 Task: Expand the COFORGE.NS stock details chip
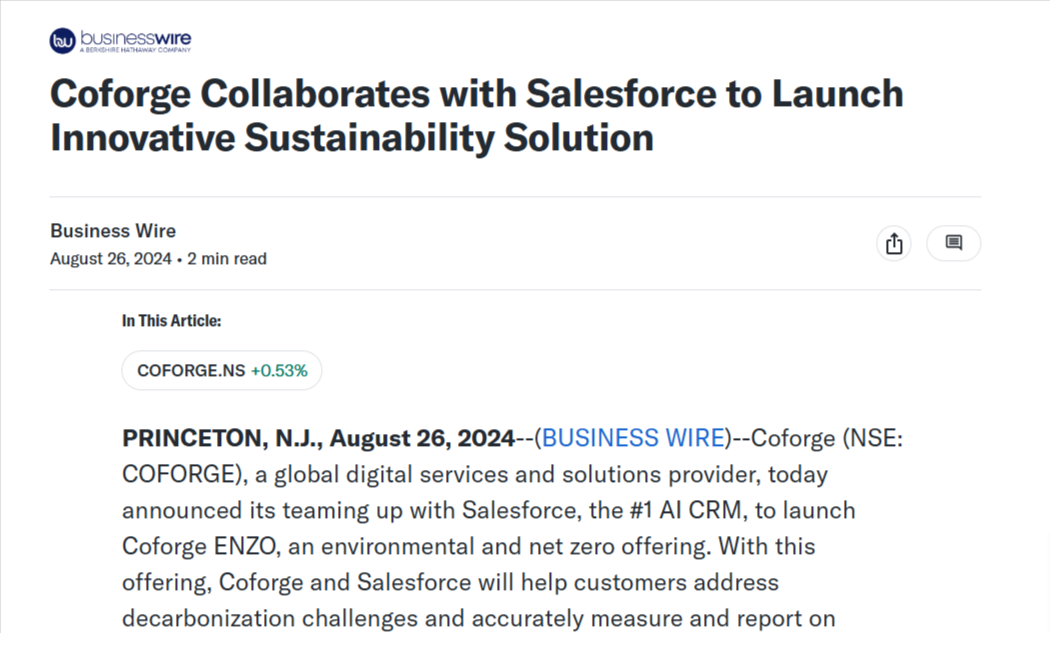pyautogui.click(x=221, y=370)
